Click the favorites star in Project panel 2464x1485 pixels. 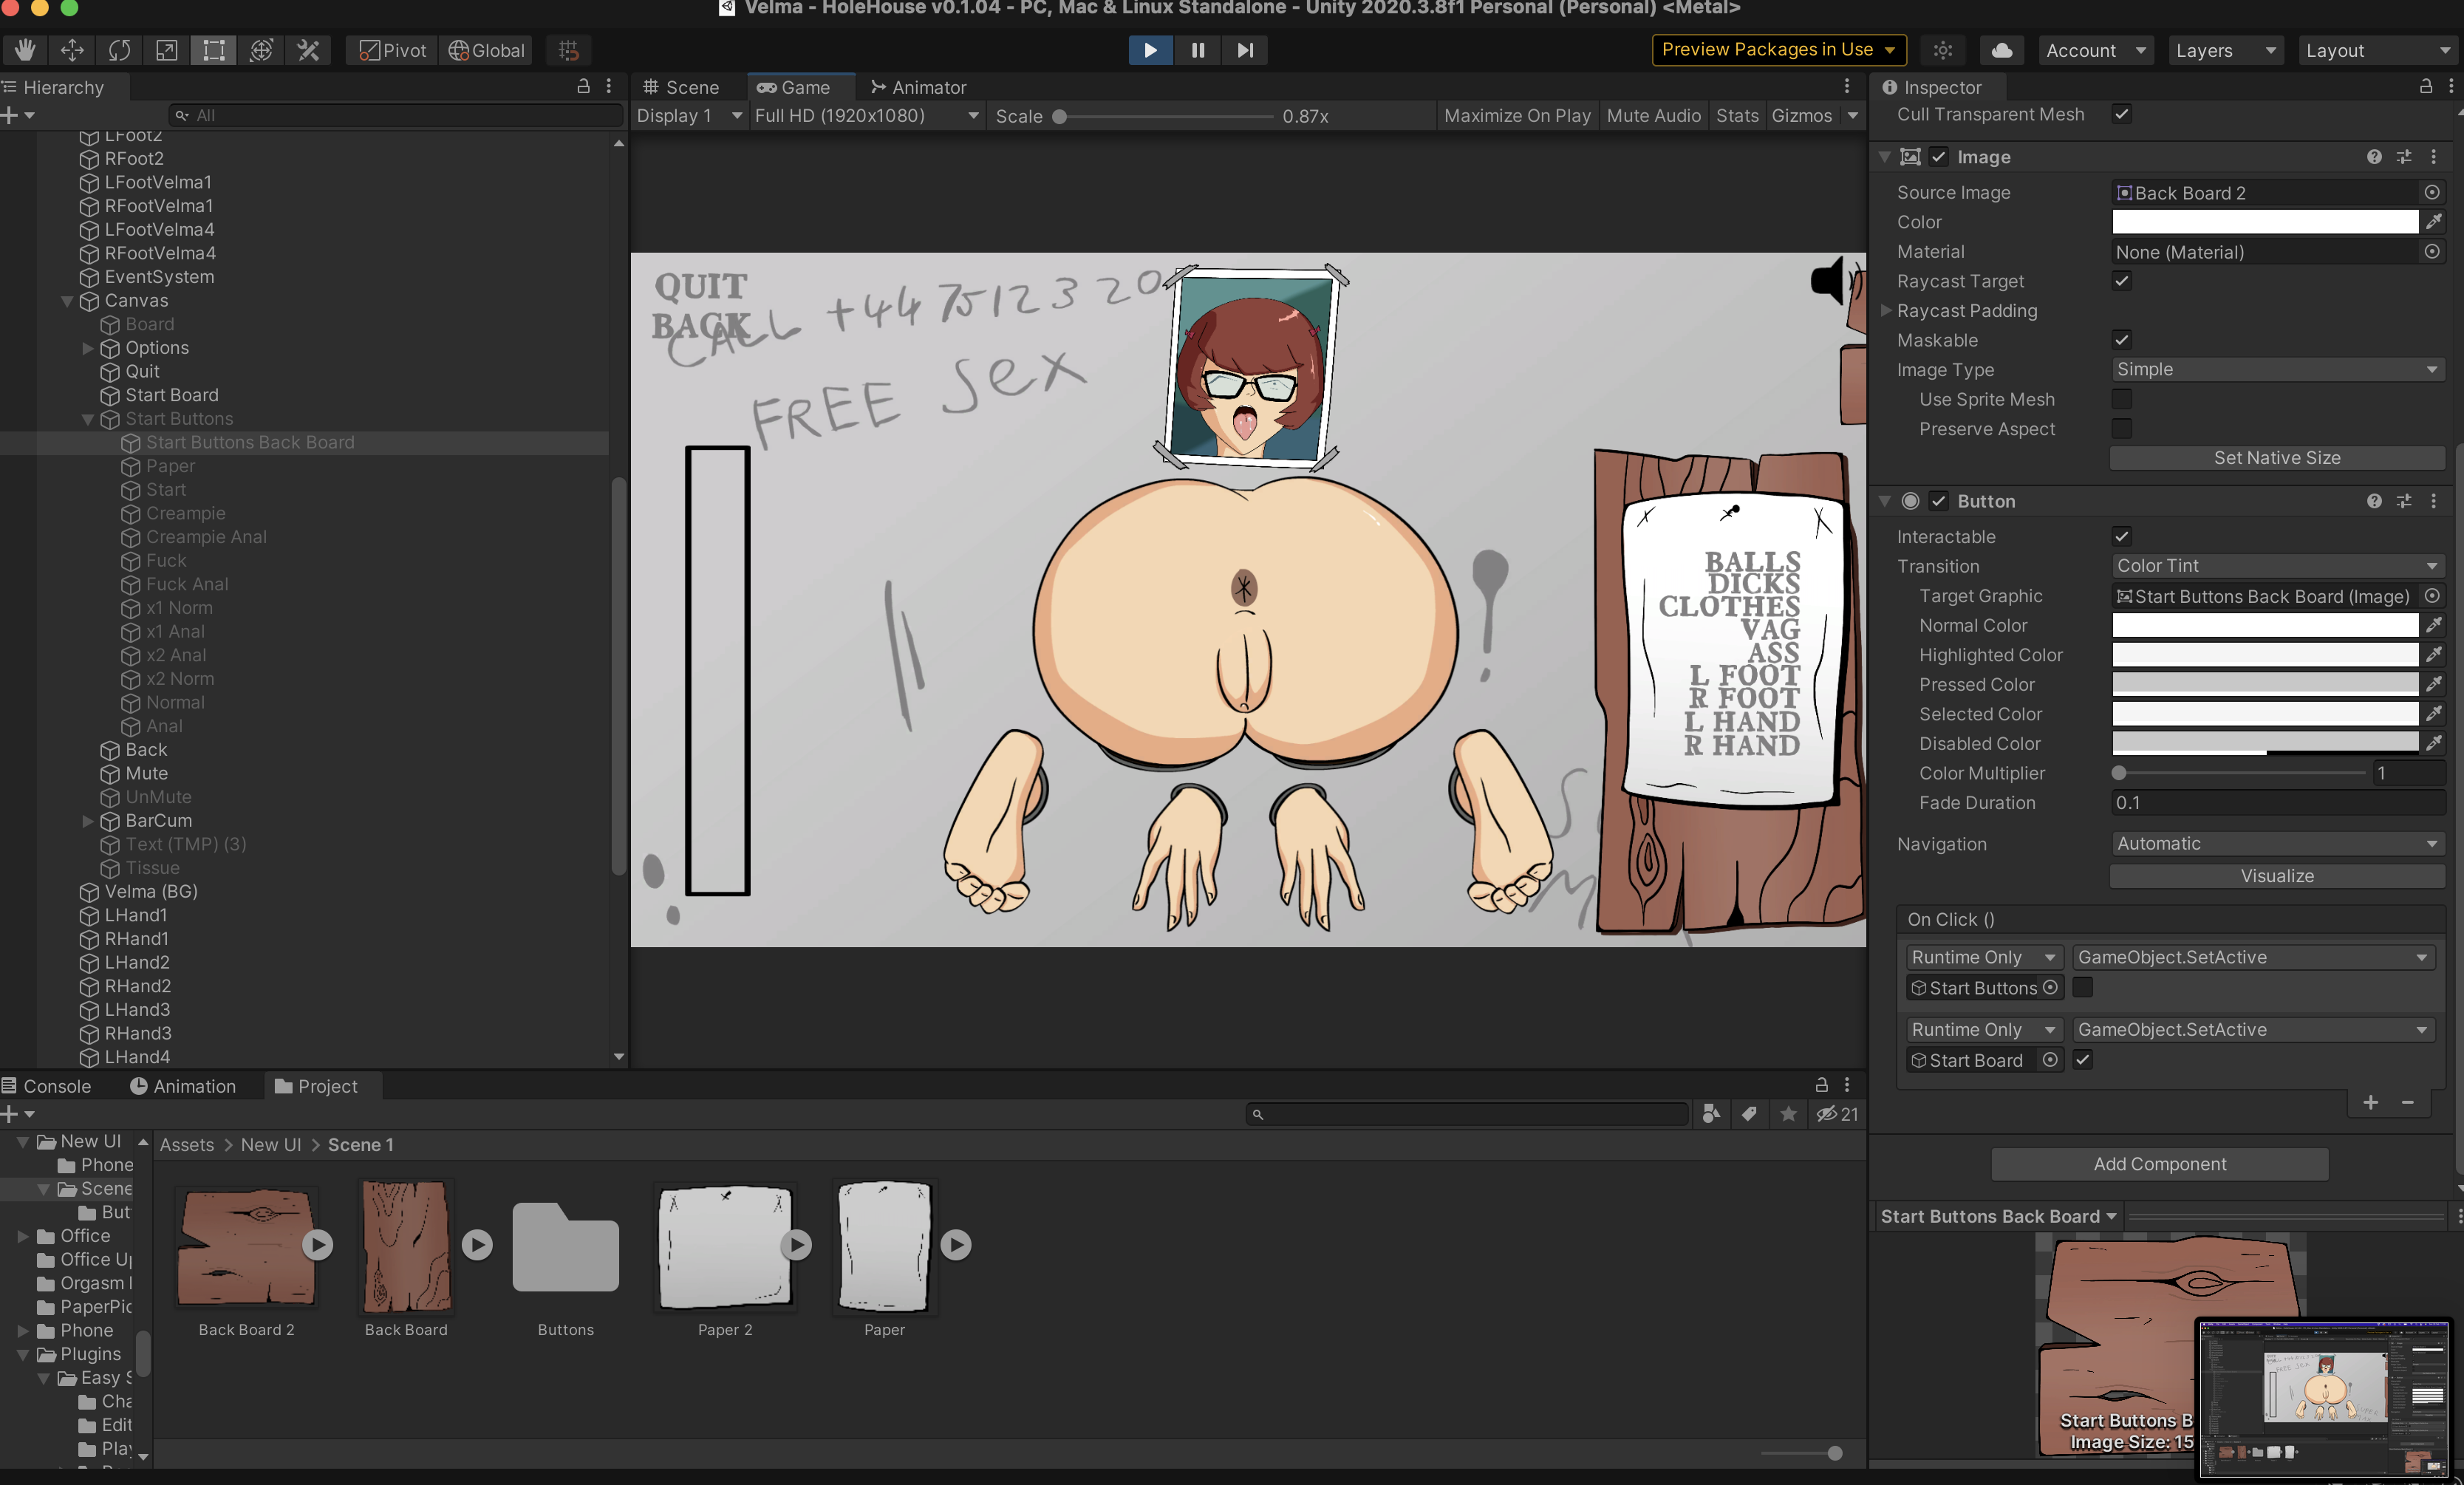coord(1788,1113)
